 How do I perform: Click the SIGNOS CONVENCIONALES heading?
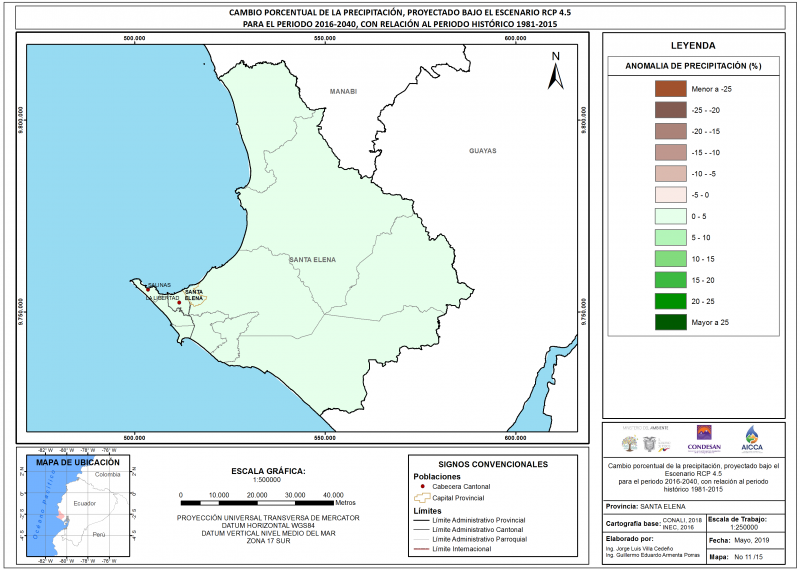(493, 464)
